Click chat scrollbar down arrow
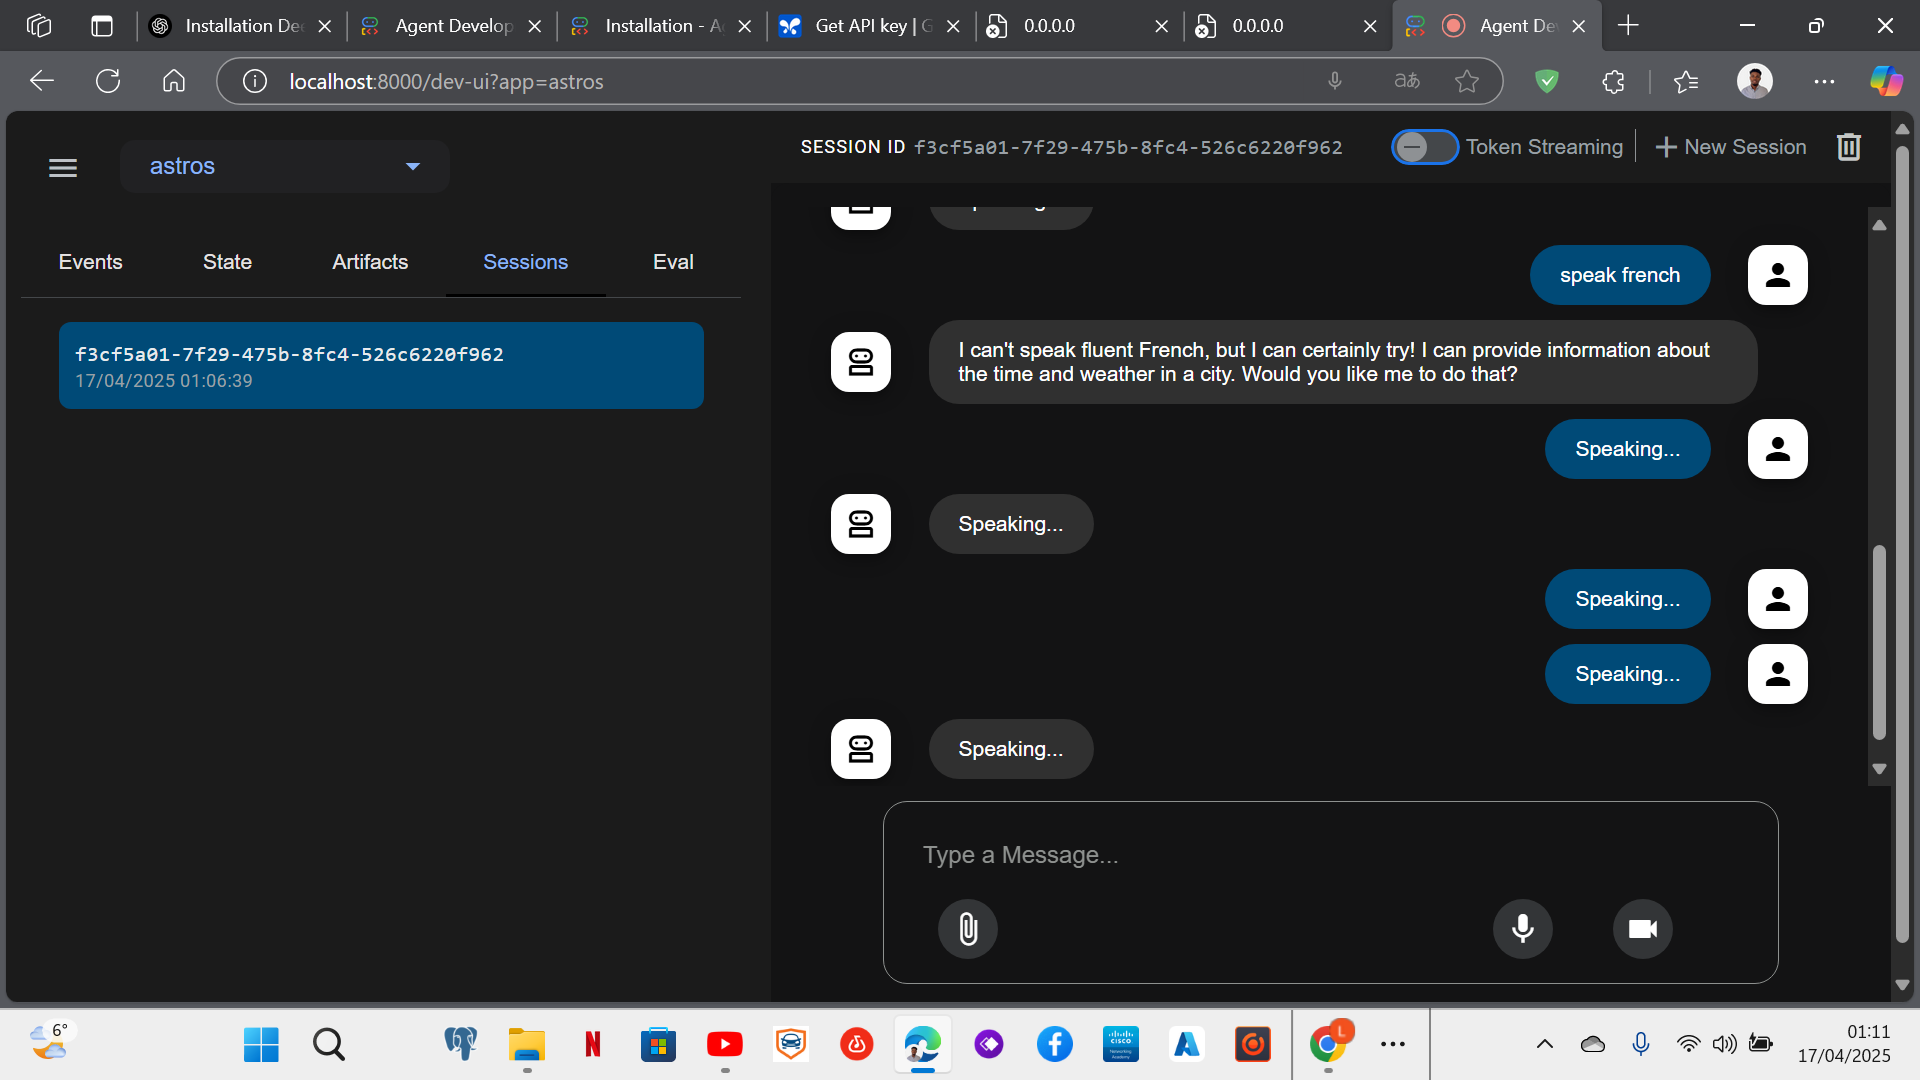 click(x=1879, y=769)
